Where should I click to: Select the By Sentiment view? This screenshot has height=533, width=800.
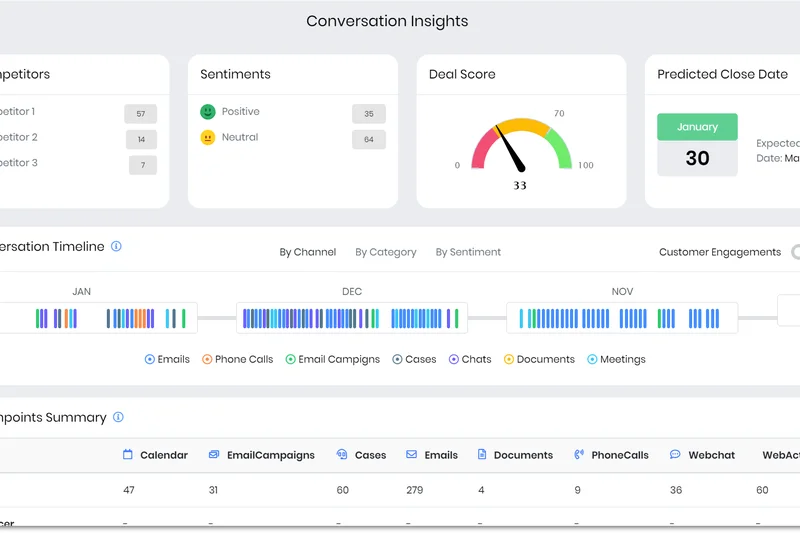click(468, 252)
